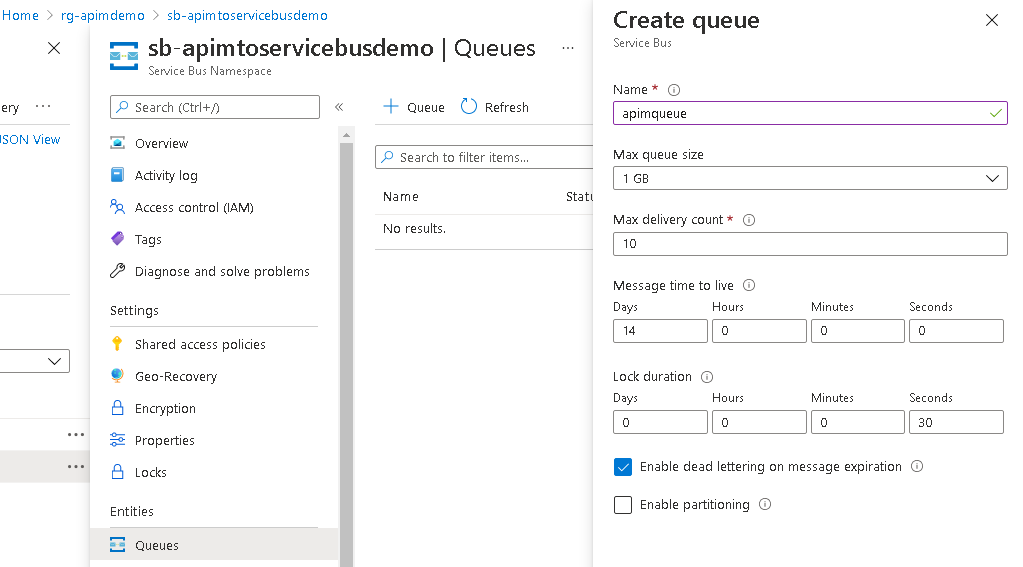Open Access control (IAM) page
Viewport: 1023px width, 567px height.
[x=194, y=207]
